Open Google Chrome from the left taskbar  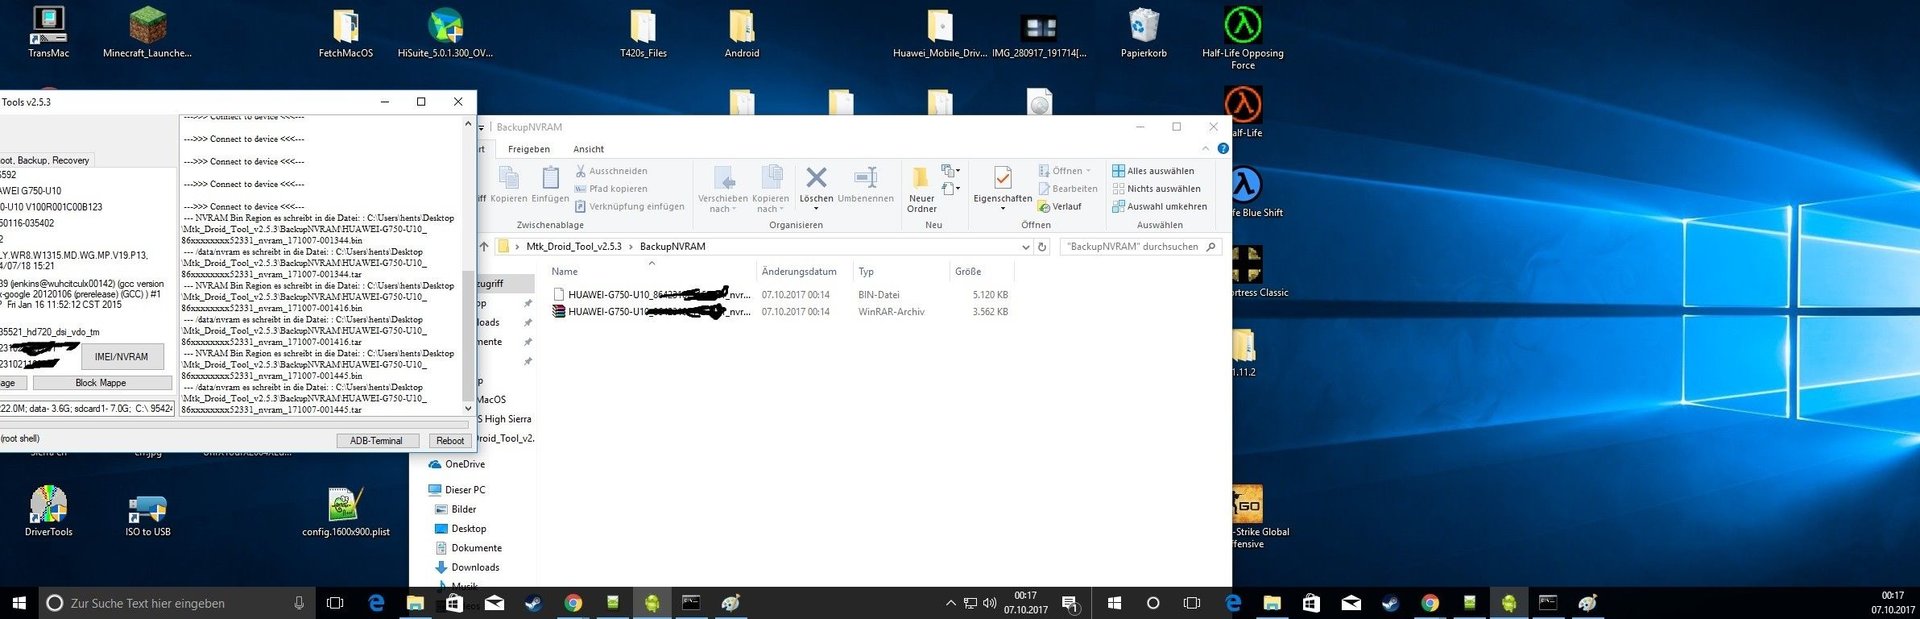click(x=573, y=603)
